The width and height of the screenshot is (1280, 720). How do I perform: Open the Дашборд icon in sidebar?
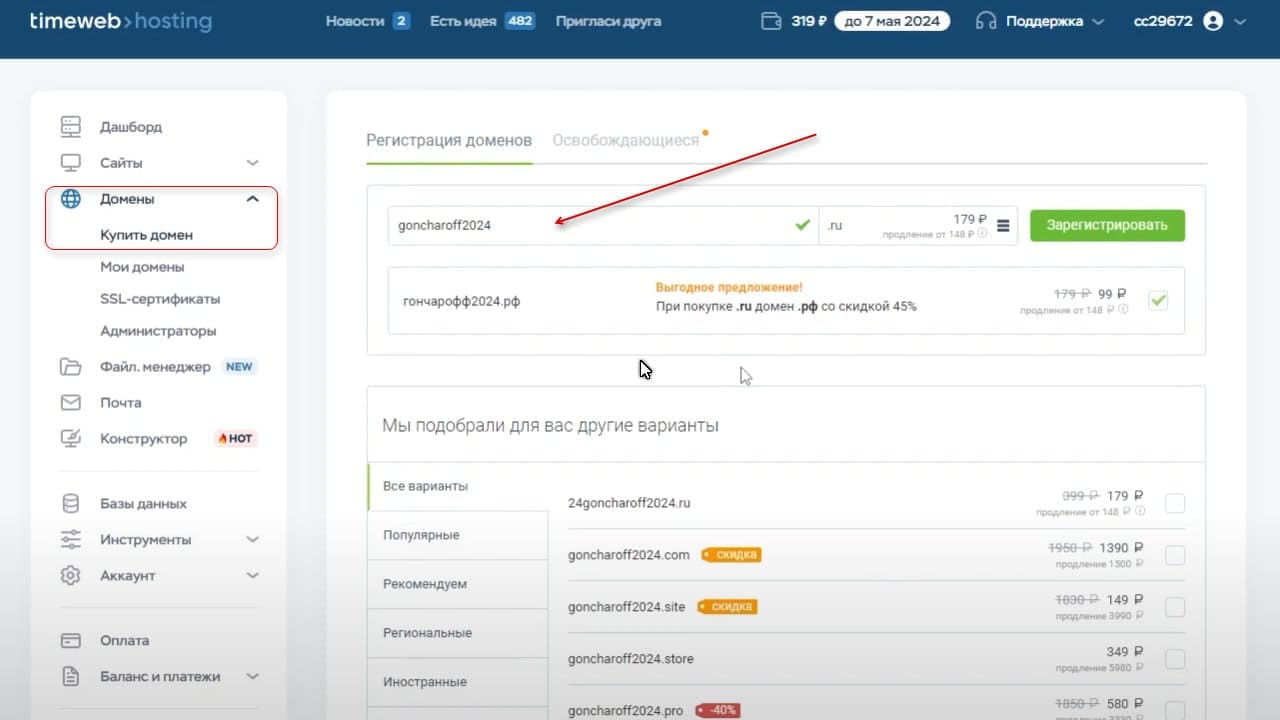[x=70, y=127]
